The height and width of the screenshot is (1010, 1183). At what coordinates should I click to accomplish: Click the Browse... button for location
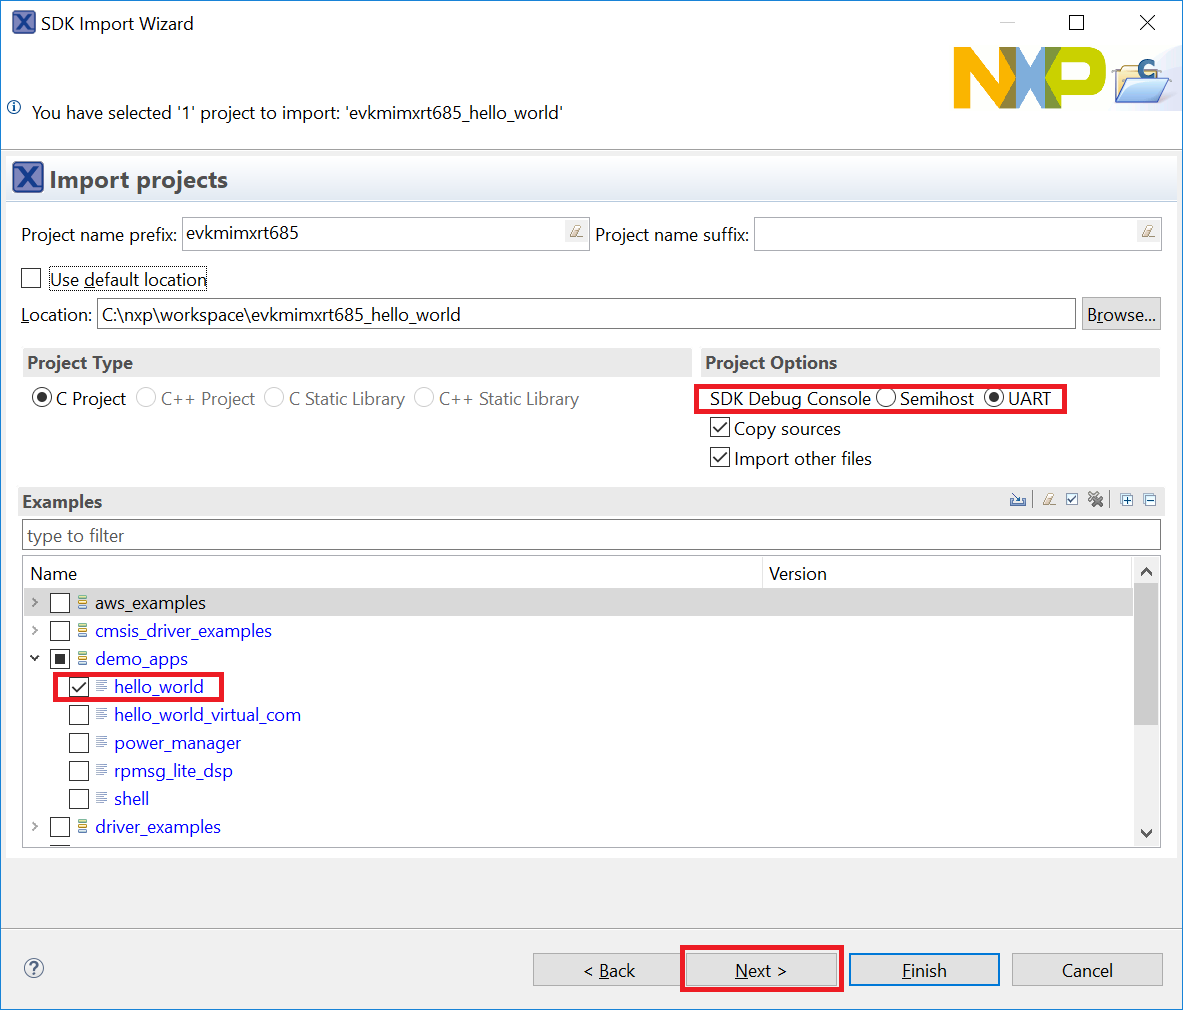[1120, 314]
